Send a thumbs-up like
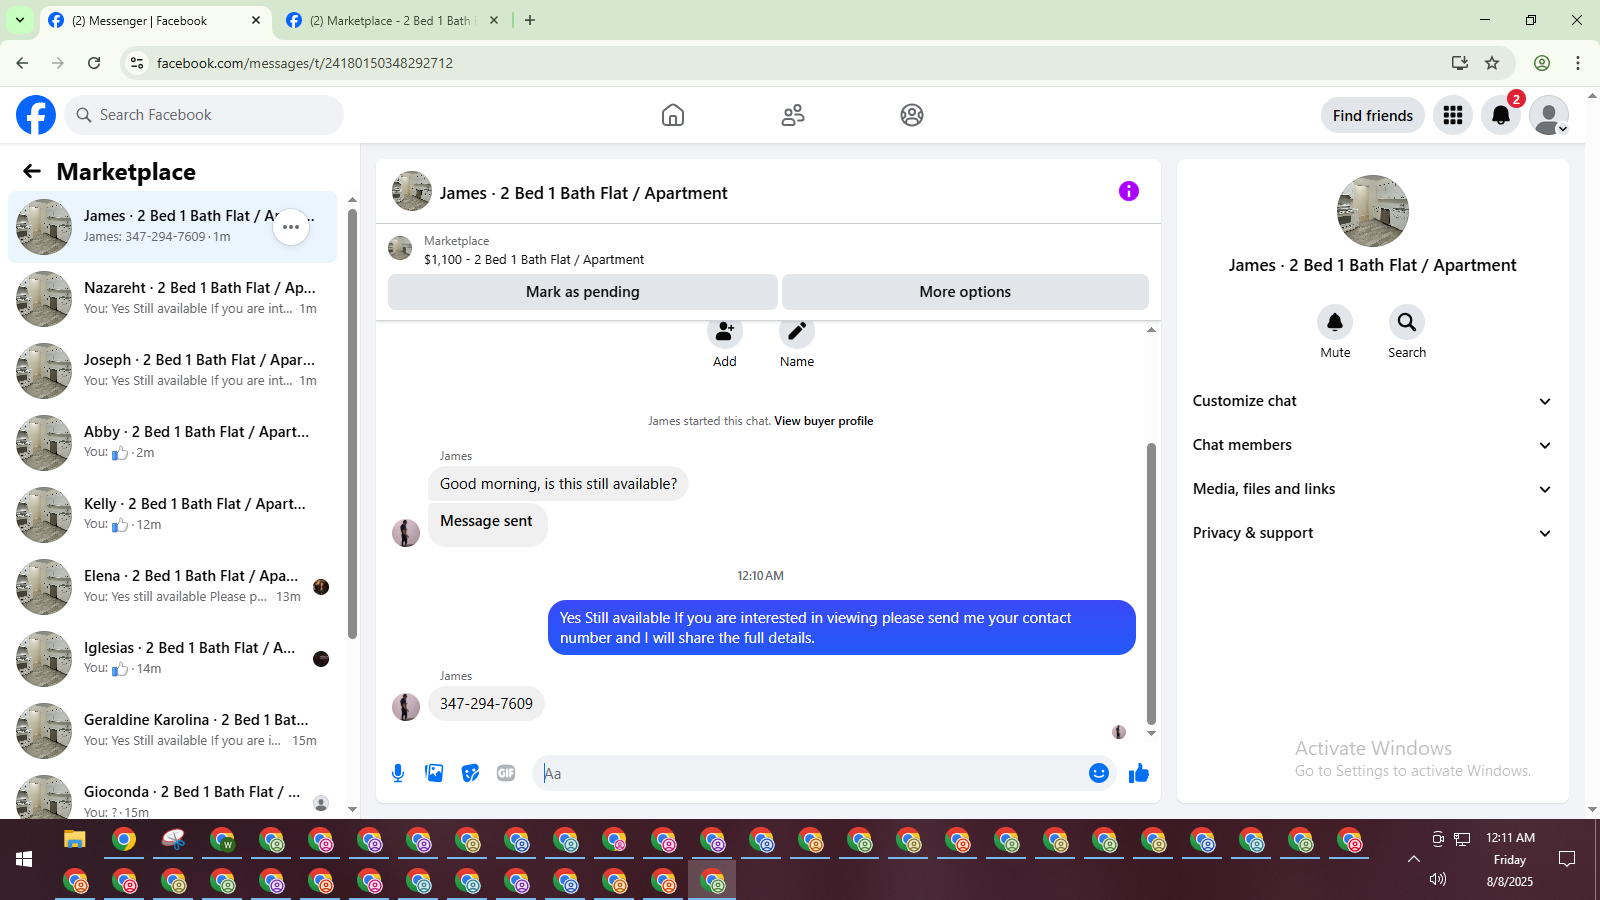Screen dimensions: 1600x900 [x=1138, y=773]
